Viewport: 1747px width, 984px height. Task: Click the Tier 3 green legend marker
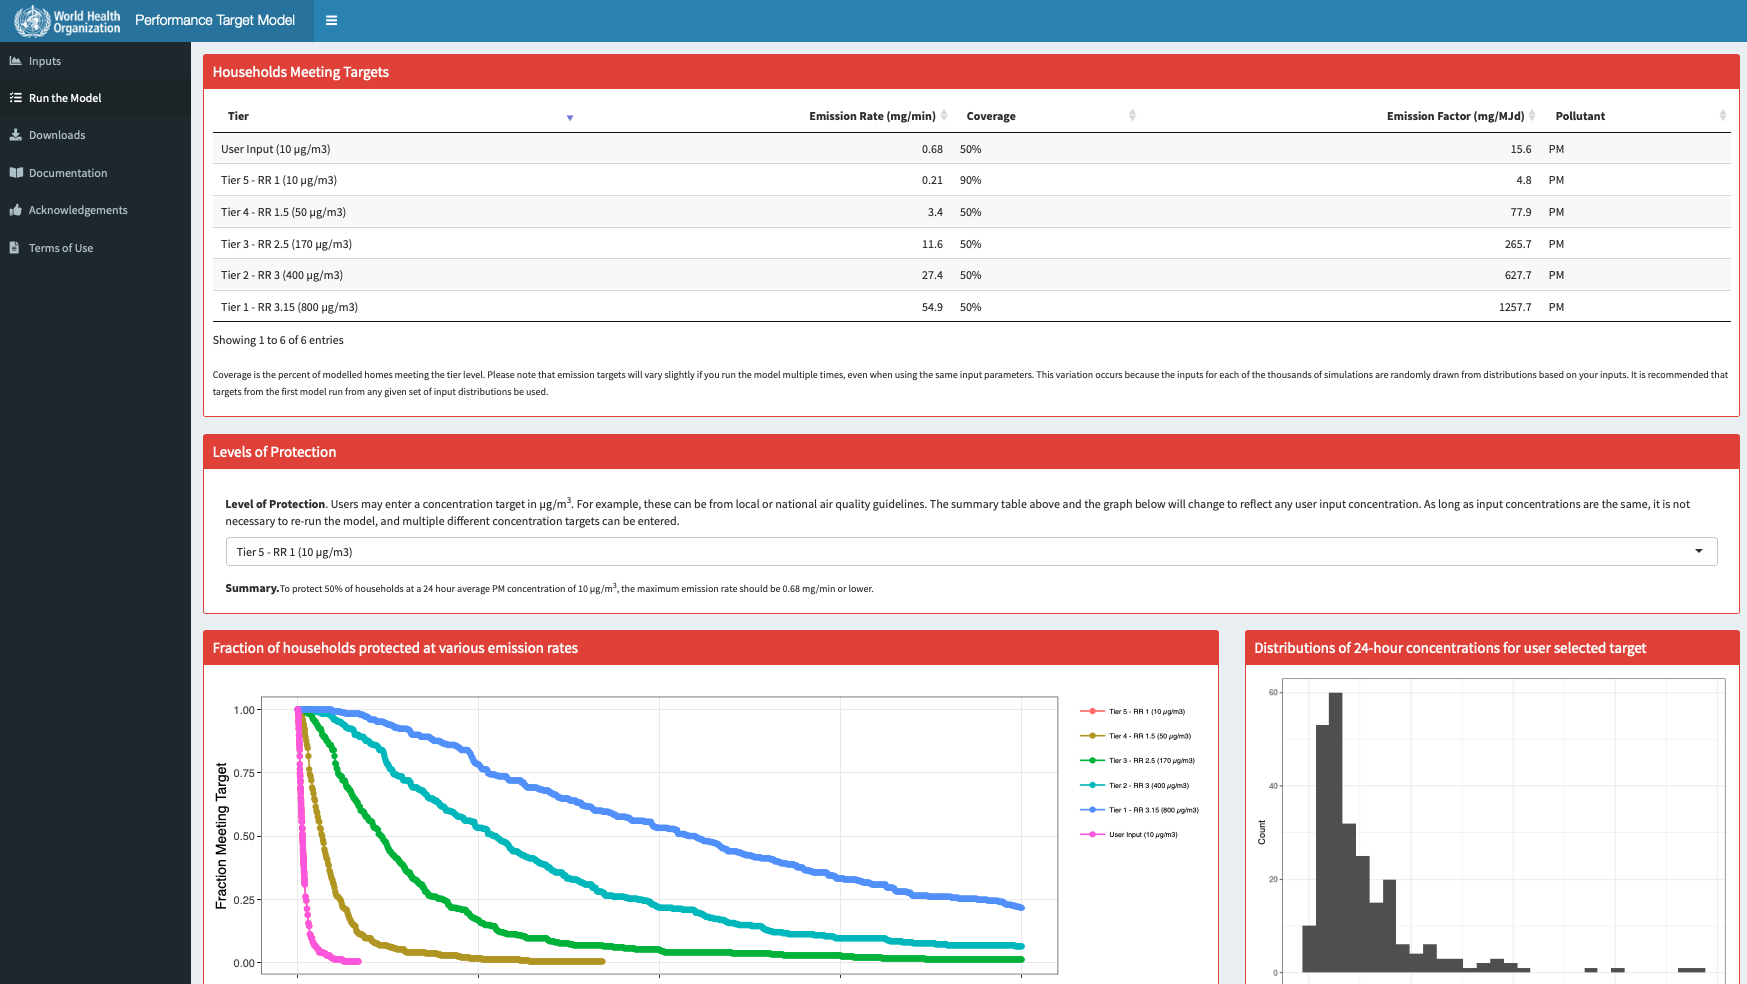click(1092, 761)
